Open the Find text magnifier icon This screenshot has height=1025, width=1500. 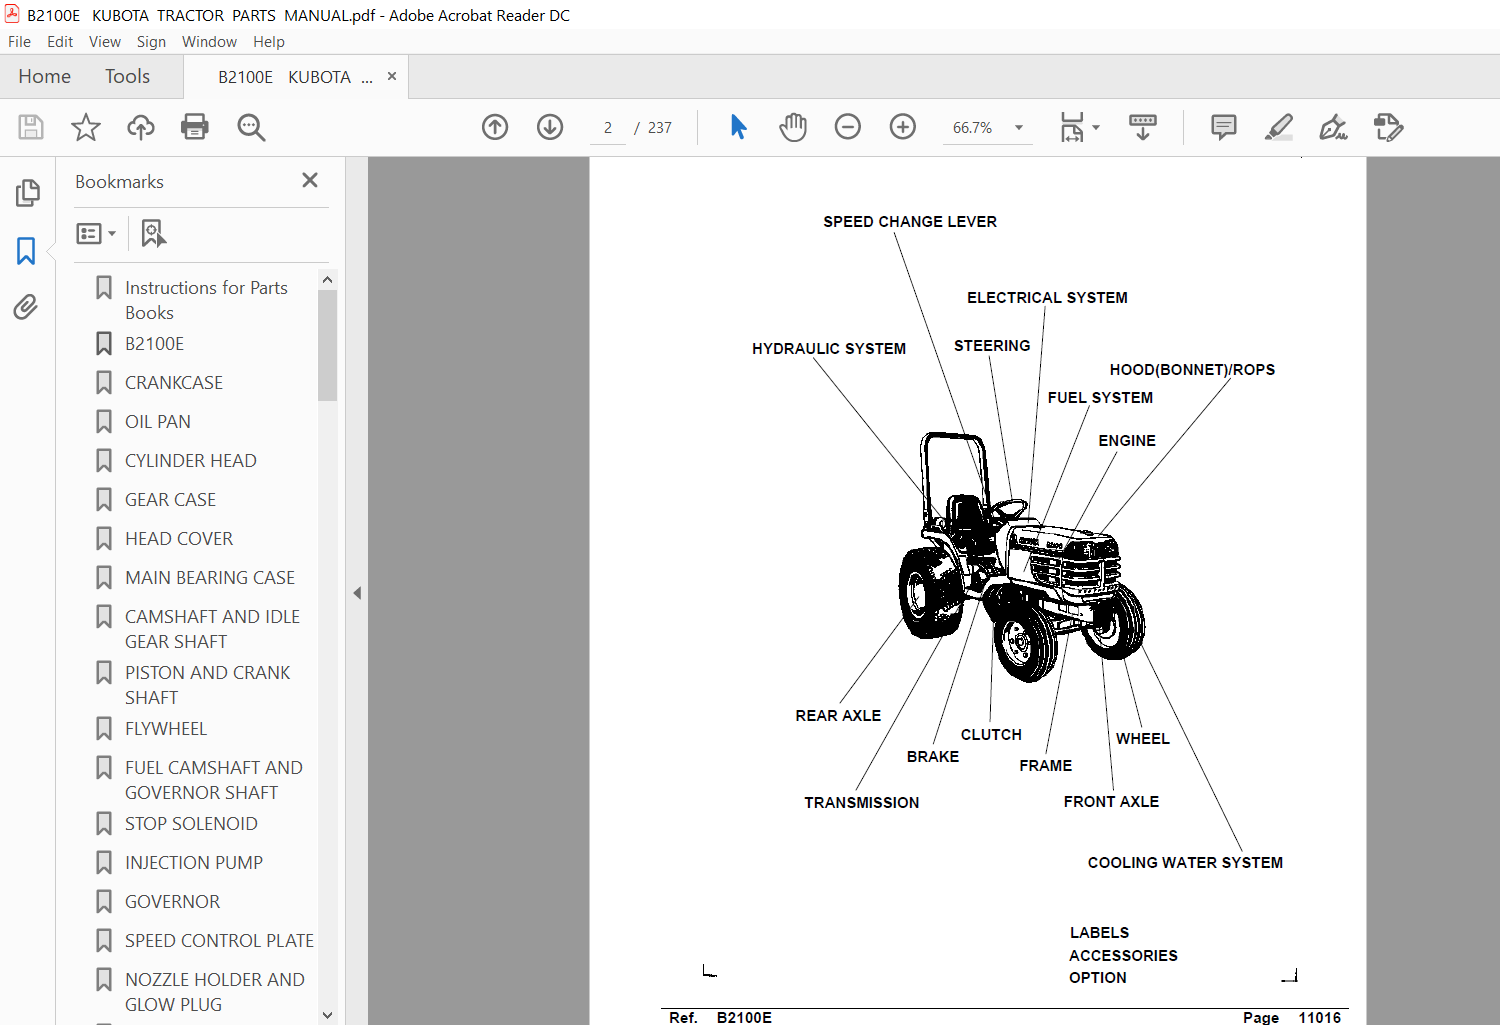coord(251,127)
